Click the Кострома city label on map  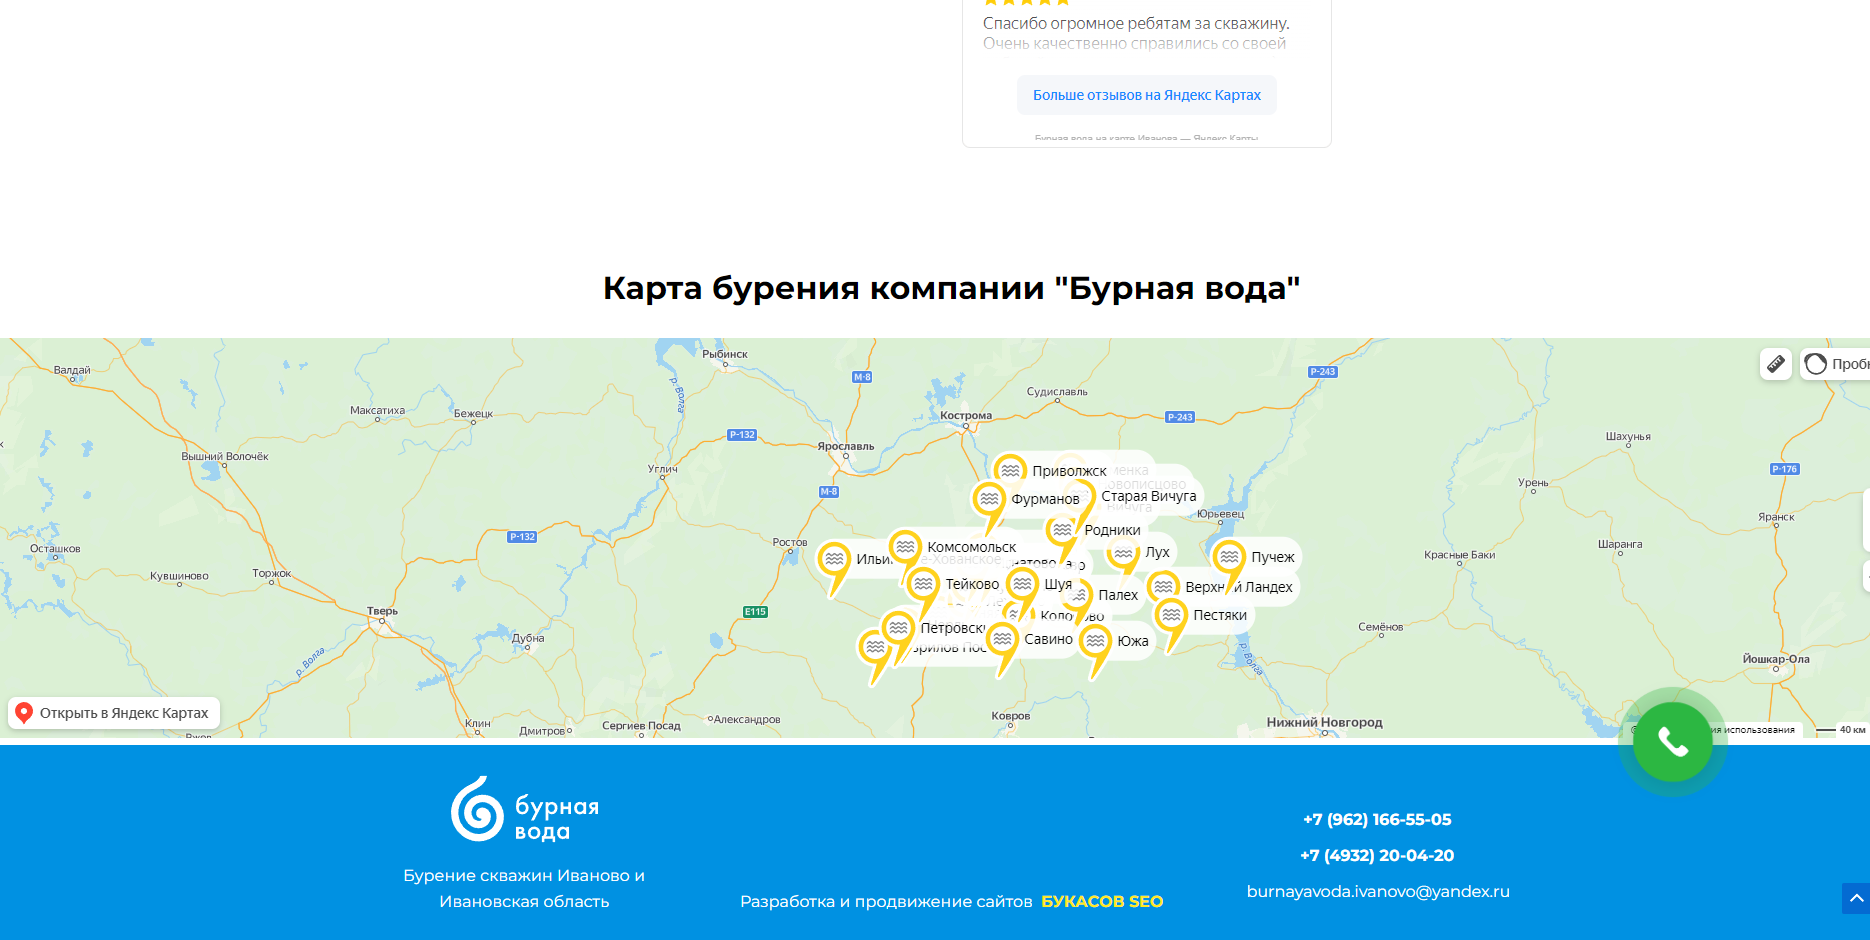[966, 415]
